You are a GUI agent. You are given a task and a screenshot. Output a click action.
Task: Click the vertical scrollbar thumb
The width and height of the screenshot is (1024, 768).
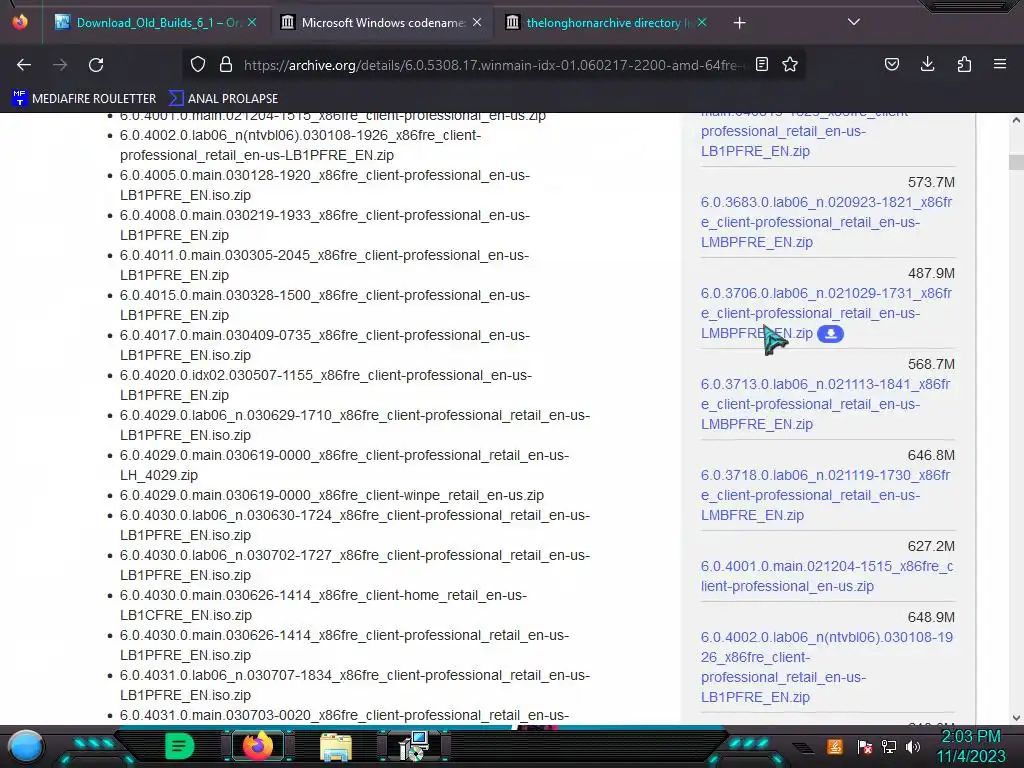pos(1016,162)
